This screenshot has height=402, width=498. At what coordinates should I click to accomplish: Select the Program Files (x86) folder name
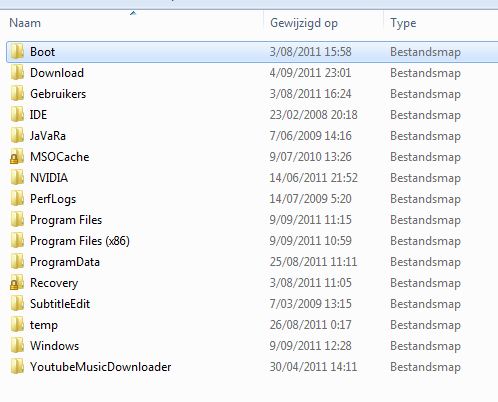pos(80,241)
